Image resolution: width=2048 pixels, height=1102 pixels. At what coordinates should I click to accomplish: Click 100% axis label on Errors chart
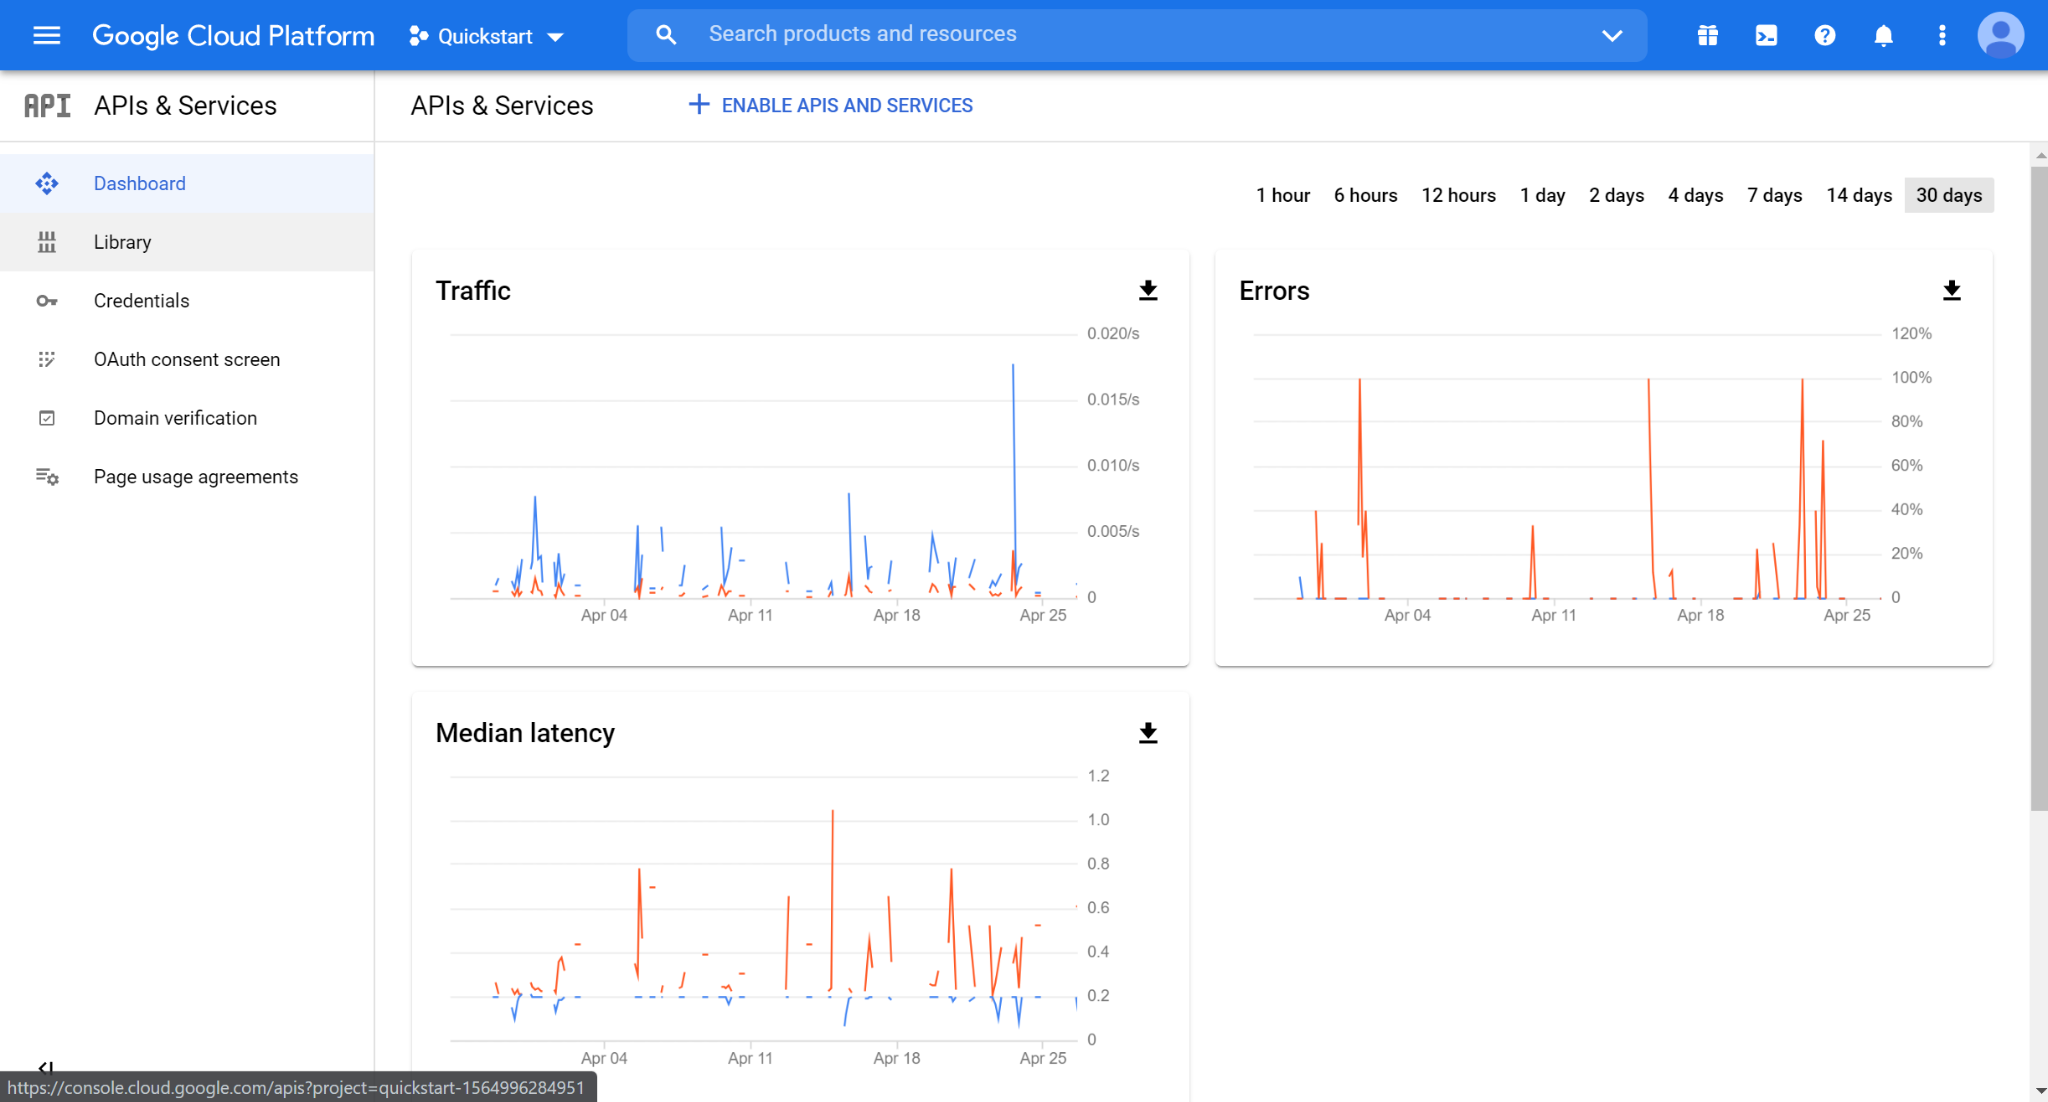point(1911,377)
